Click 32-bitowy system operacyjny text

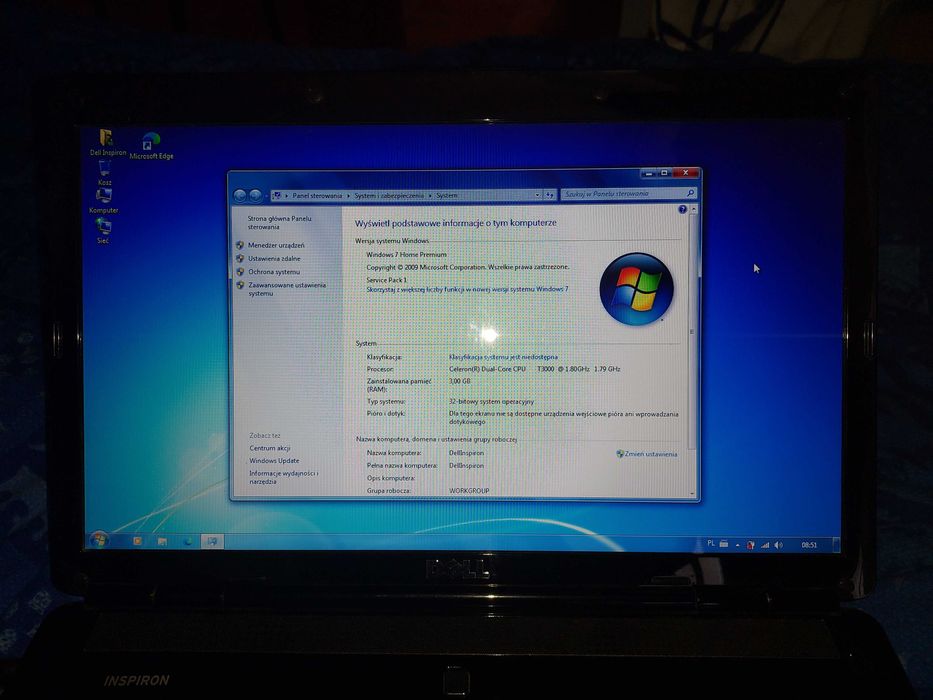(491, 401)
